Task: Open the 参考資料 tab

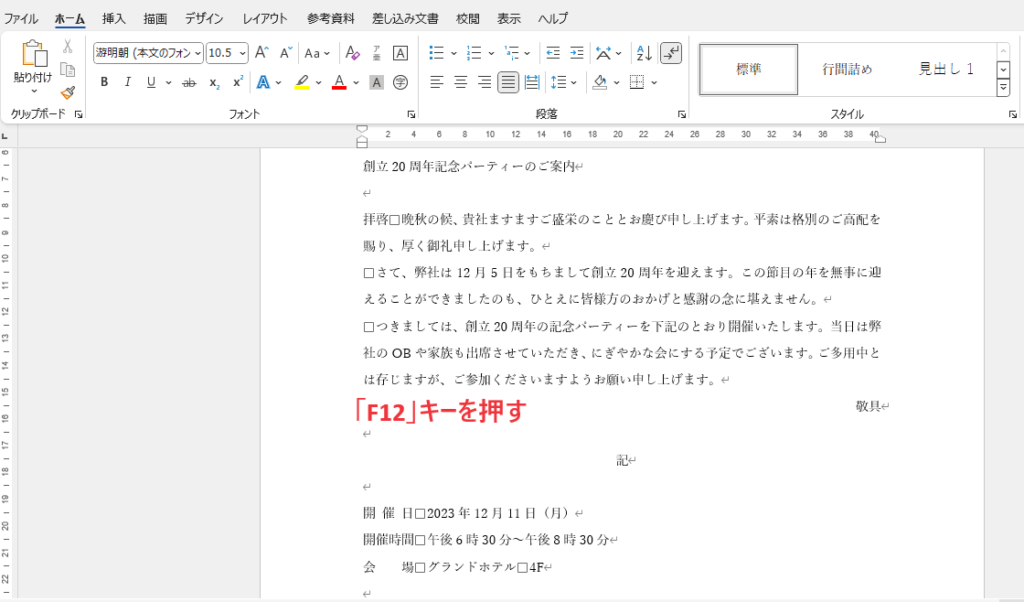Action: (x=330, y=19)
